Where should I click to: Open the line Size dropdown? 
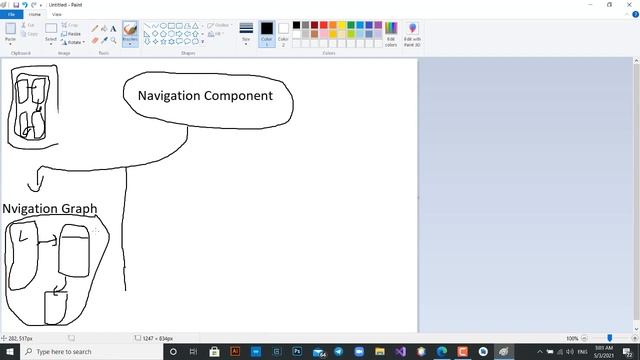point(246,34)
